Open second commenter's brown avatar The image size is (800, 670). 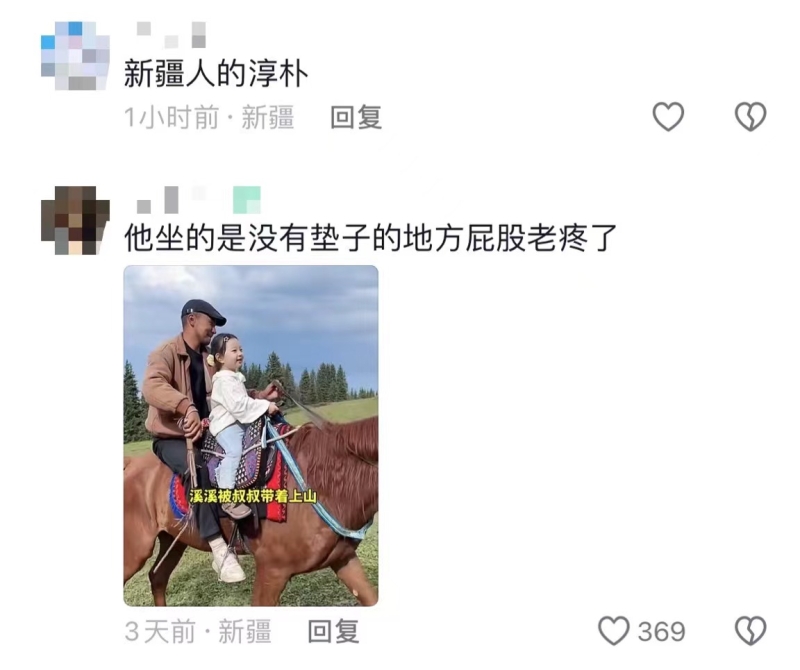(75, 220)
